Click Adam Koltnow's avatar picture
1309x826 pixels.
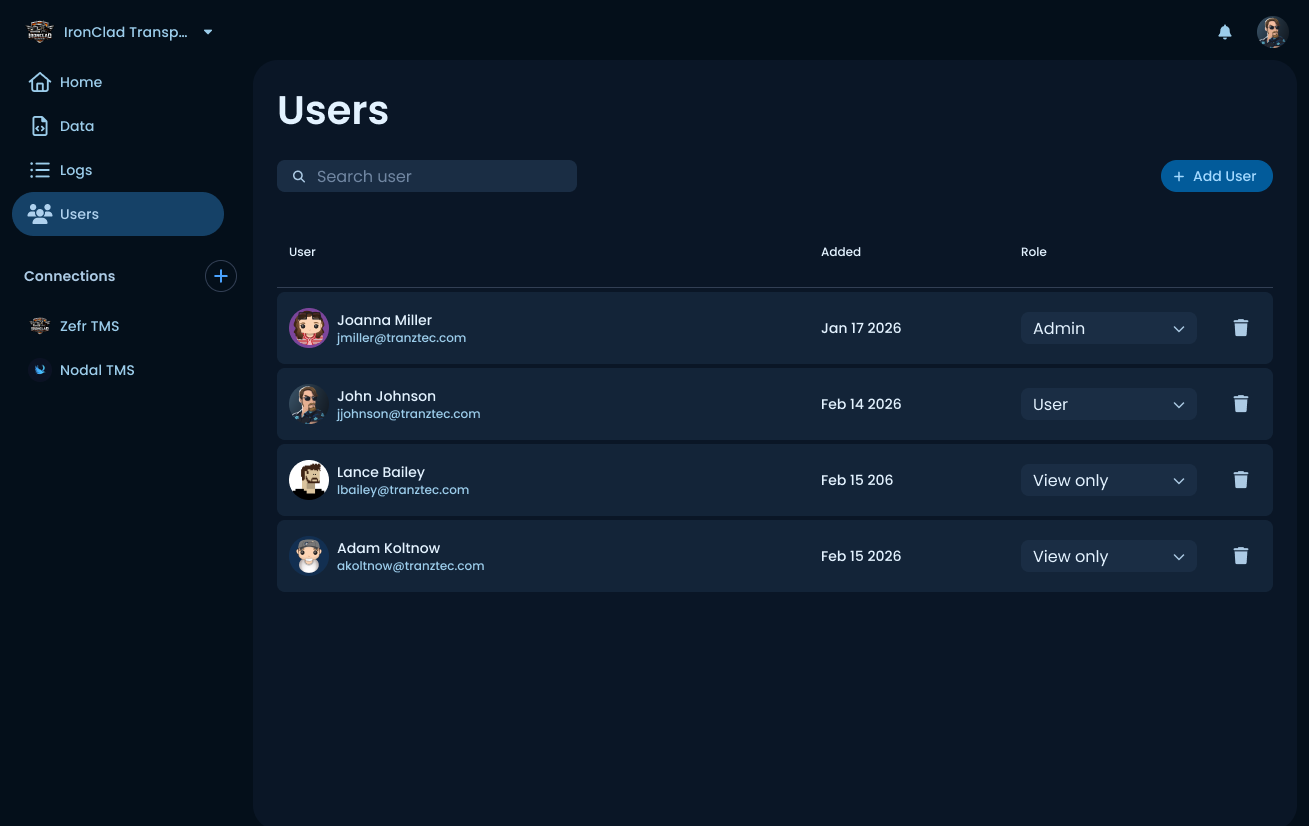(x=309, y=556)
